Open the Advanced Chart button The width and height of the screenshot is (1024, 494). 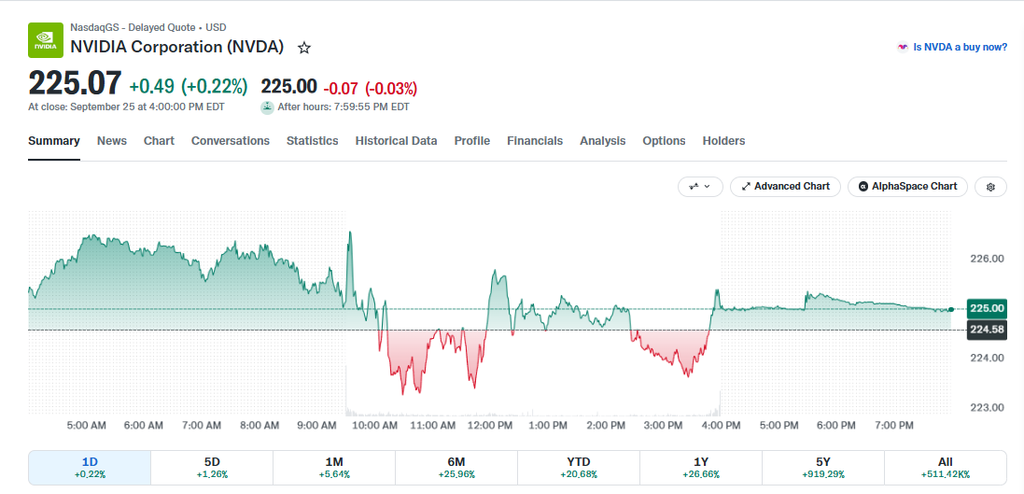pos(785,187)
